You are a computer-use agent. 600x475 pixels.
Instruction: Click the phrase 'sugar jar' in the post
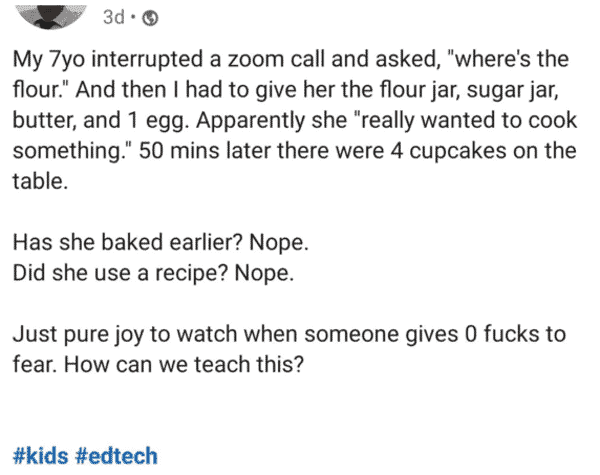pyautogui.click(x=511, y=90)
